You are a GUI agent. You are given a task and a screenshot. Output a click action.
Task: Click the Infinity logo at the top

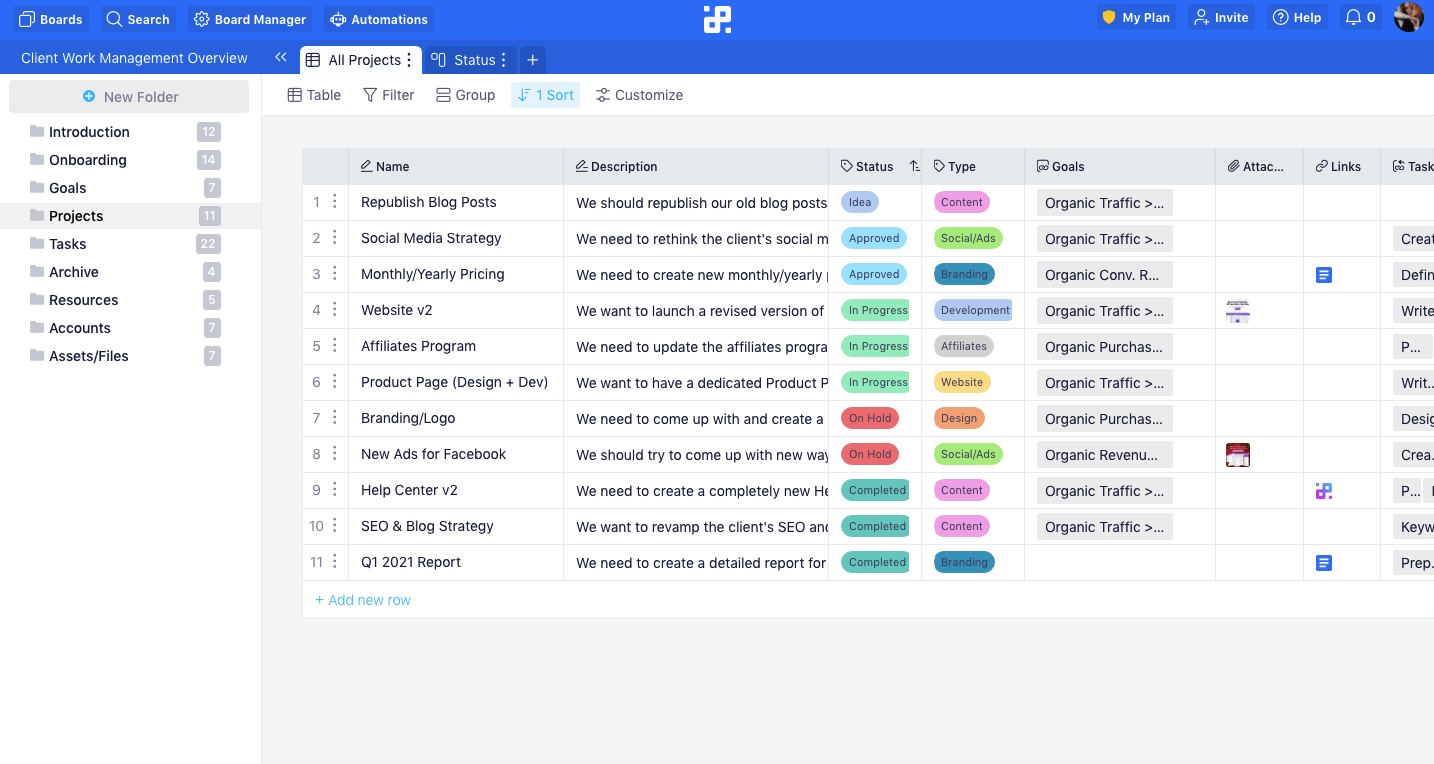(x=716, y=19)
